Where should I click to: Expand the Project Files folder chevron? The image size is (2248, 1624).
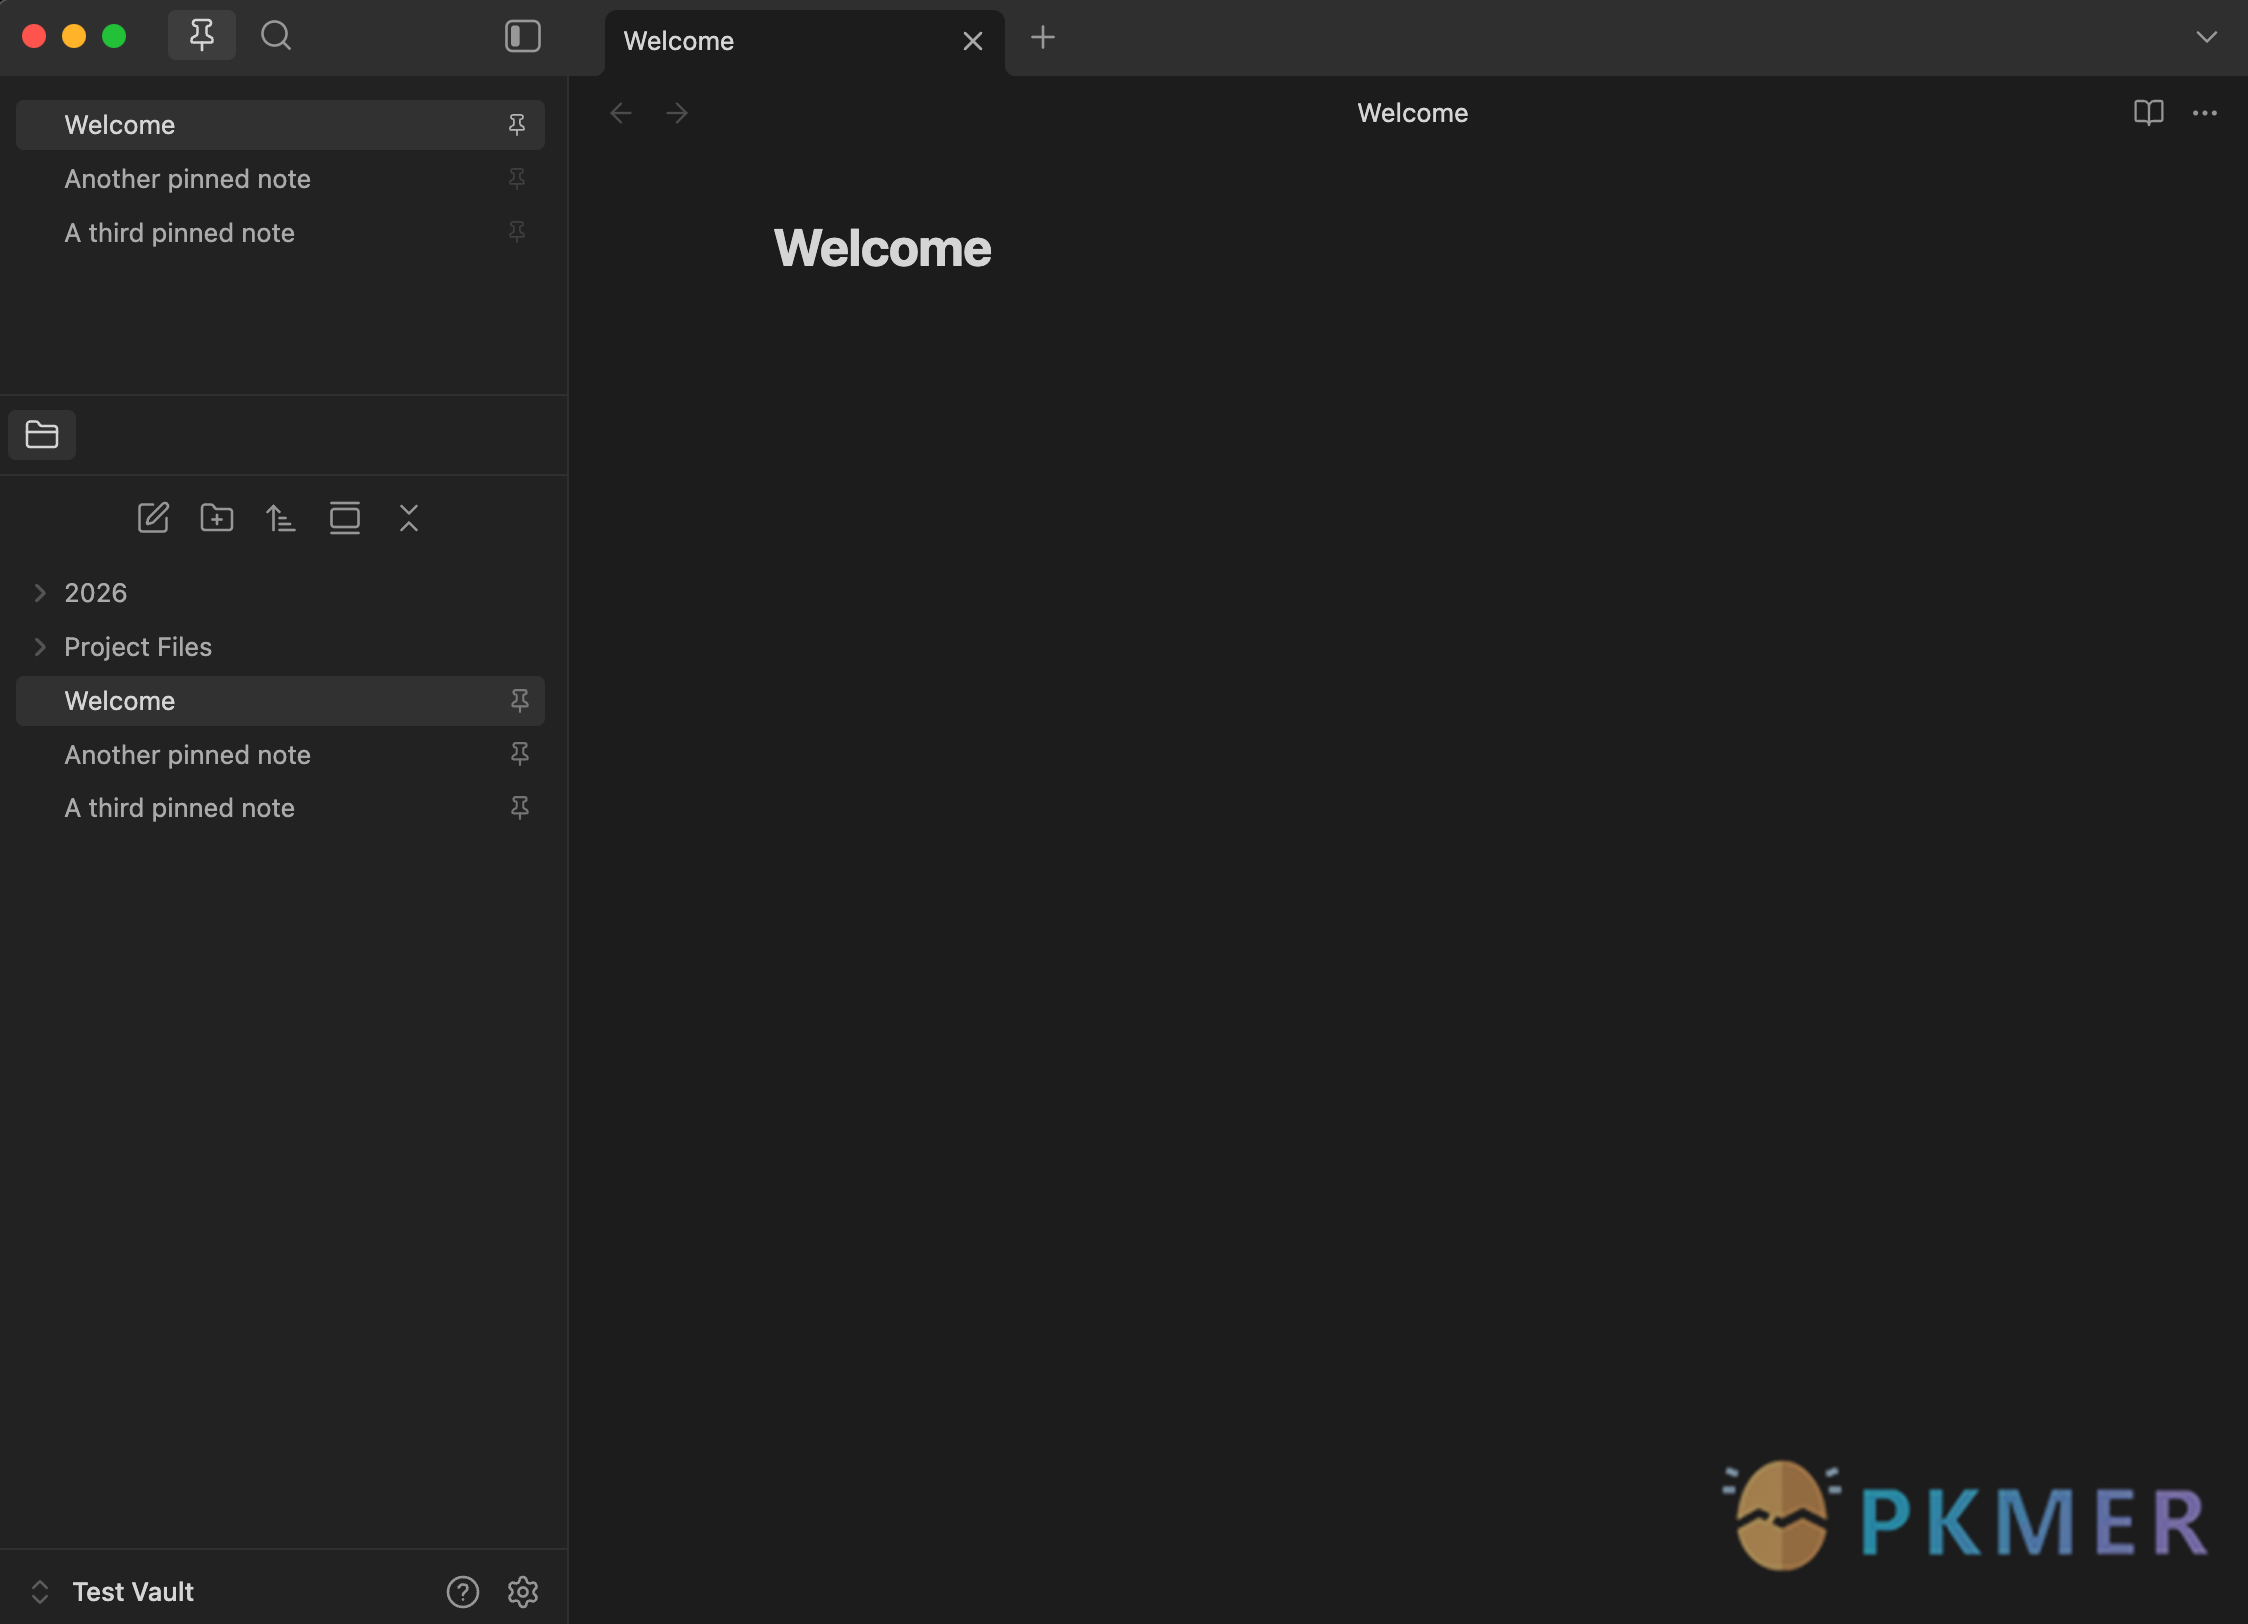click(x=40, y=647)
